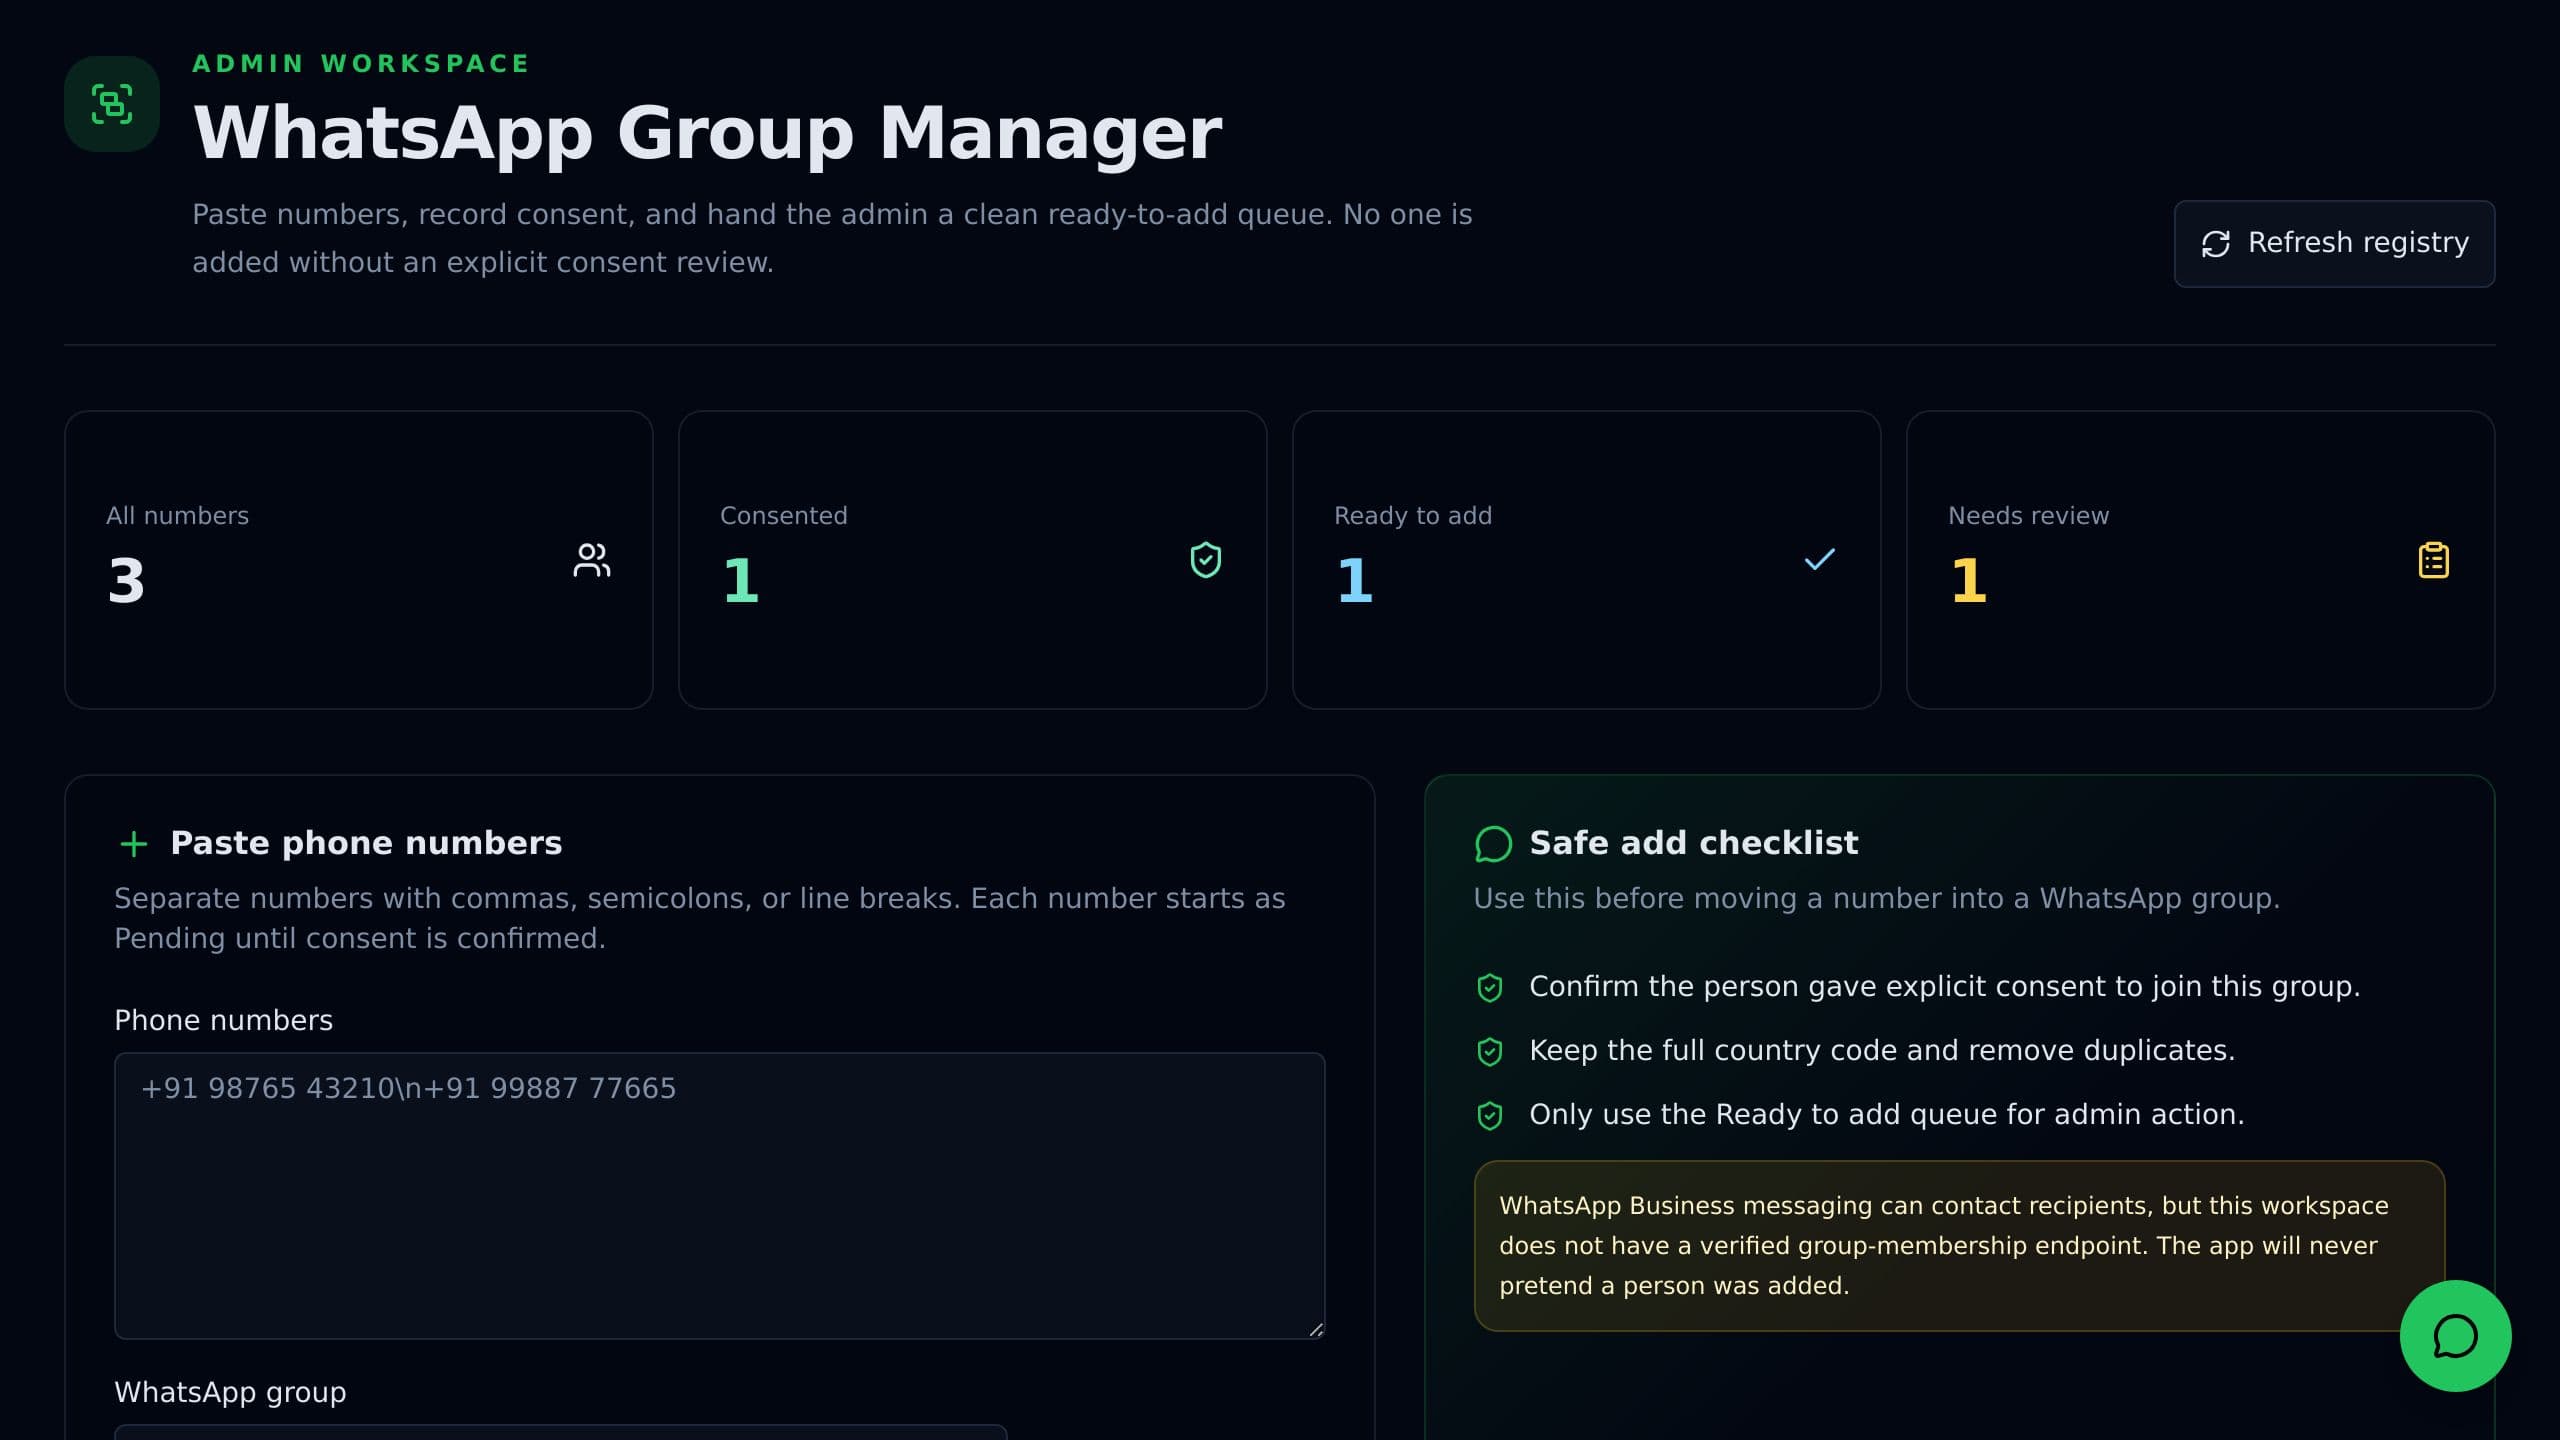Click the checkmark icon in Ready to add card
The image size is (2560, 1440).
1820,559
